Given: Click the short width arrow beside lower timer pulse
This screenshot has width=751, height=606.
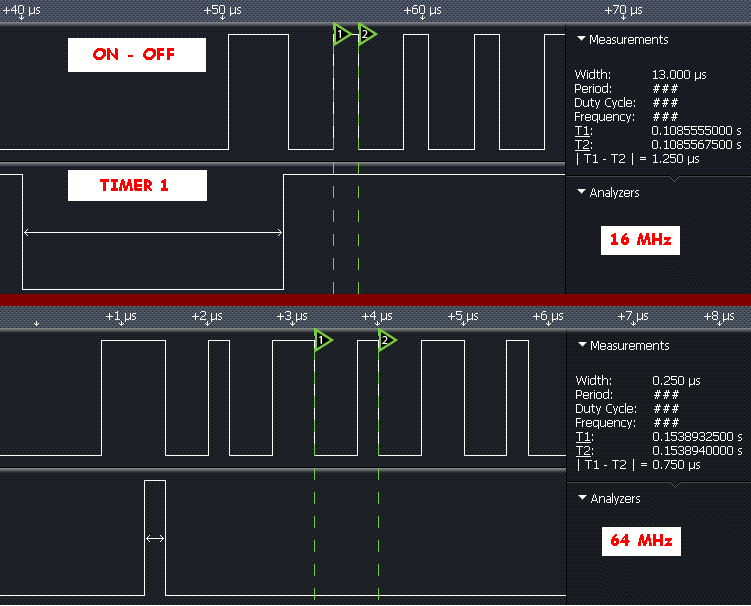Looking at the screenshot, I should coord(155,538).
